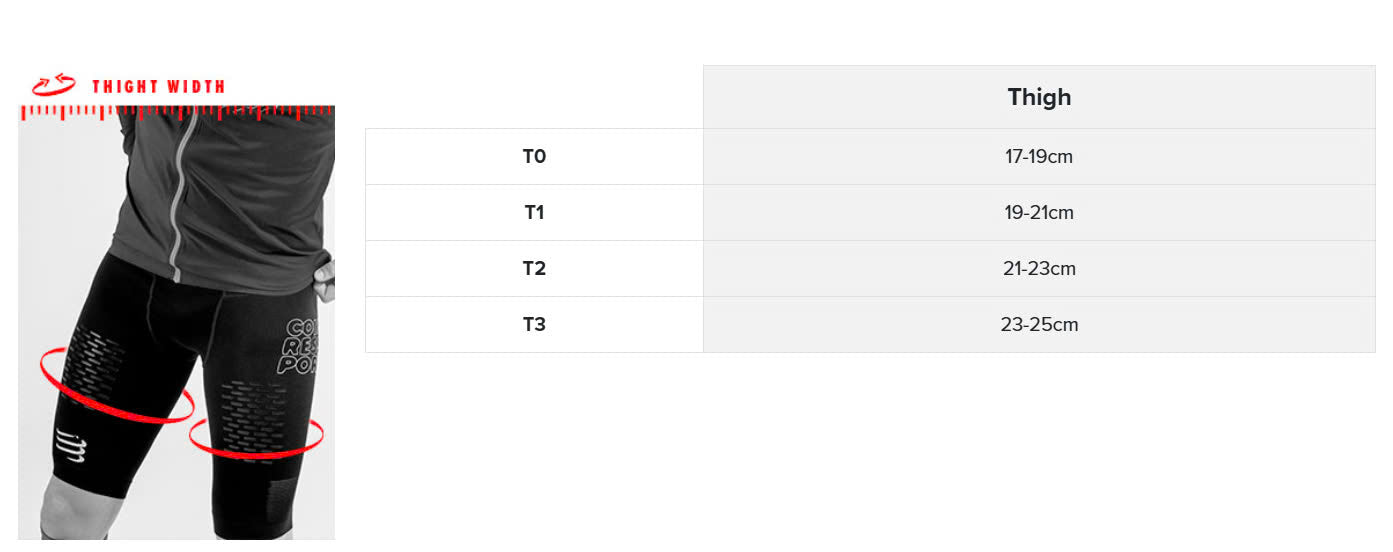Click the red rotating arrows icon

pos(54,84)
